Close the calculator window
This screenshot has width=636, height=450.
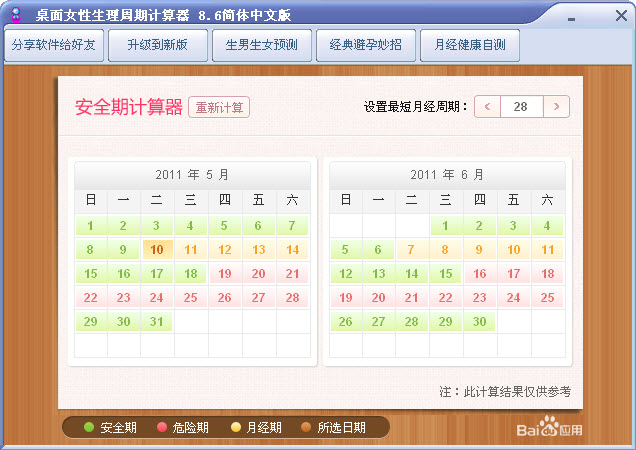(x=621, y=16)
